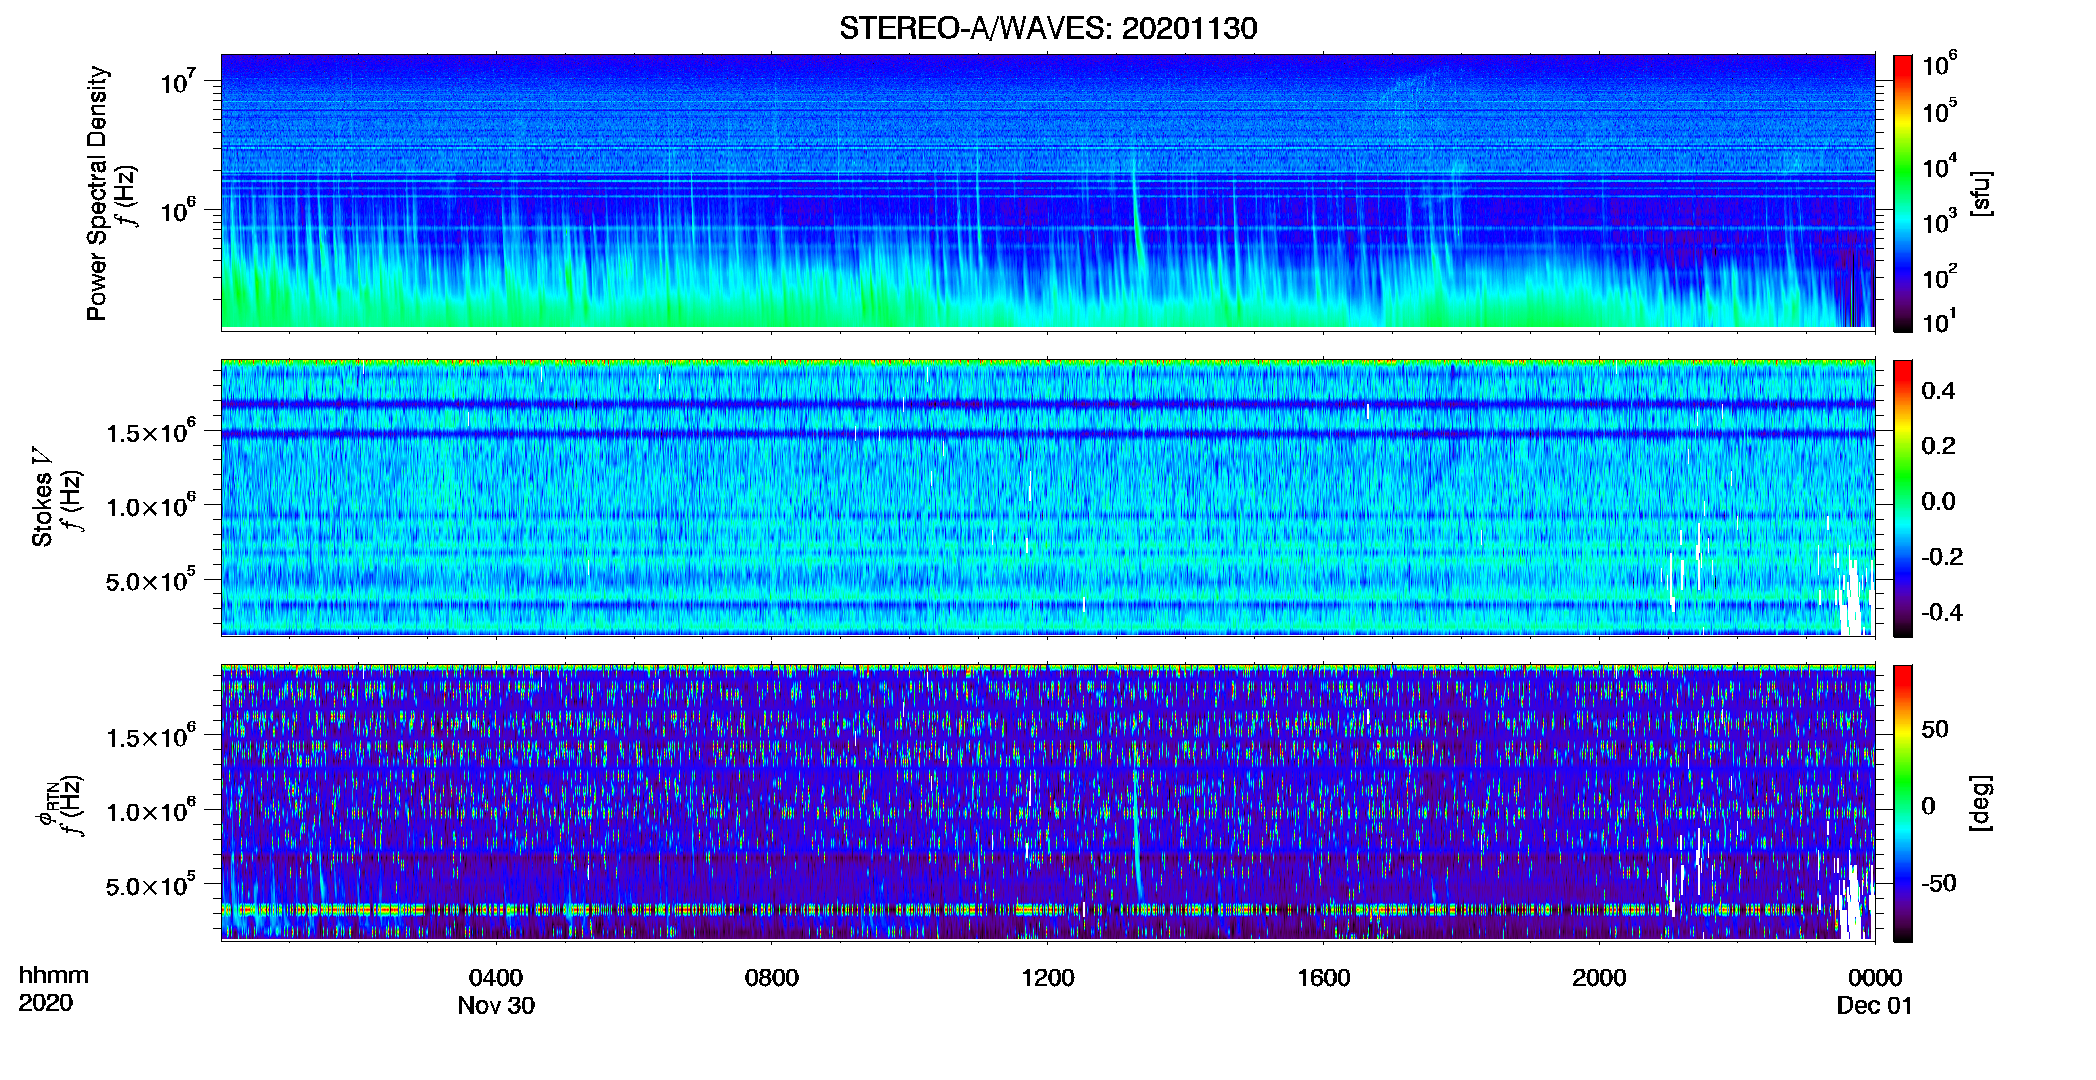Click the 0400 time axis label
The height and width of the screenshot is (1080, 2096).
coord(496,977)
